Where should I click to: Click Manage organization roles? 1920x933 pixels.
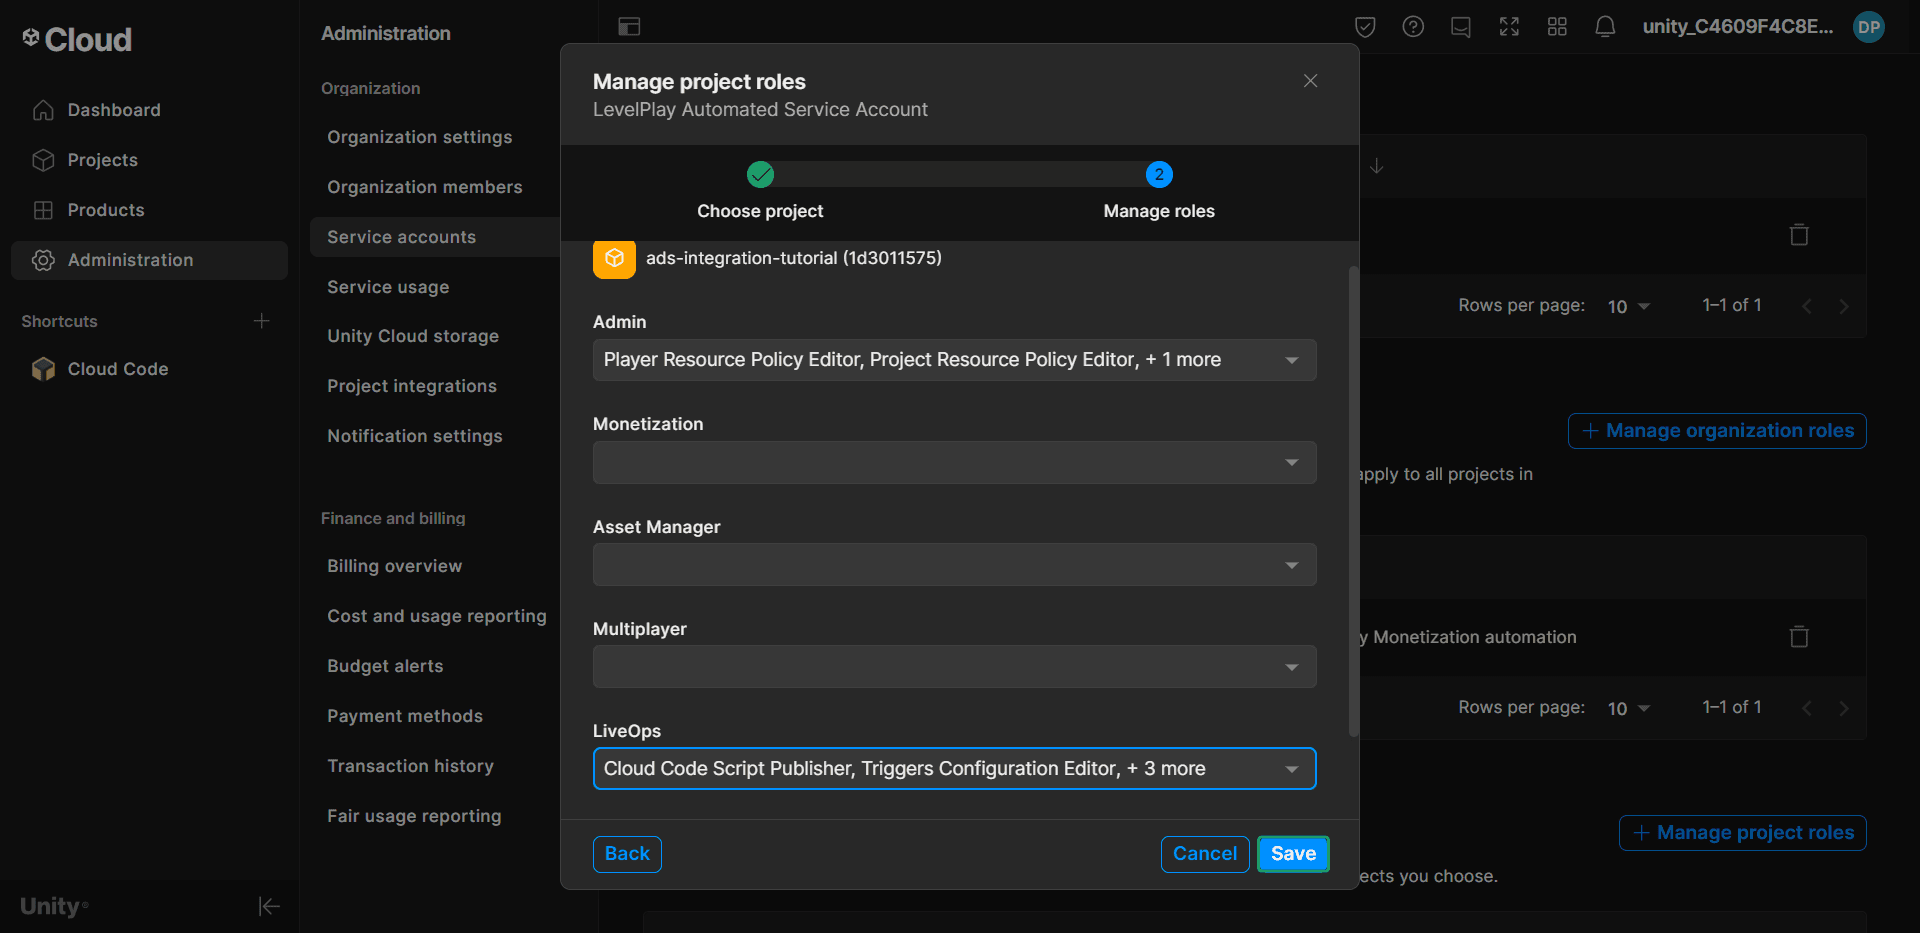(x=1716, y=430)
